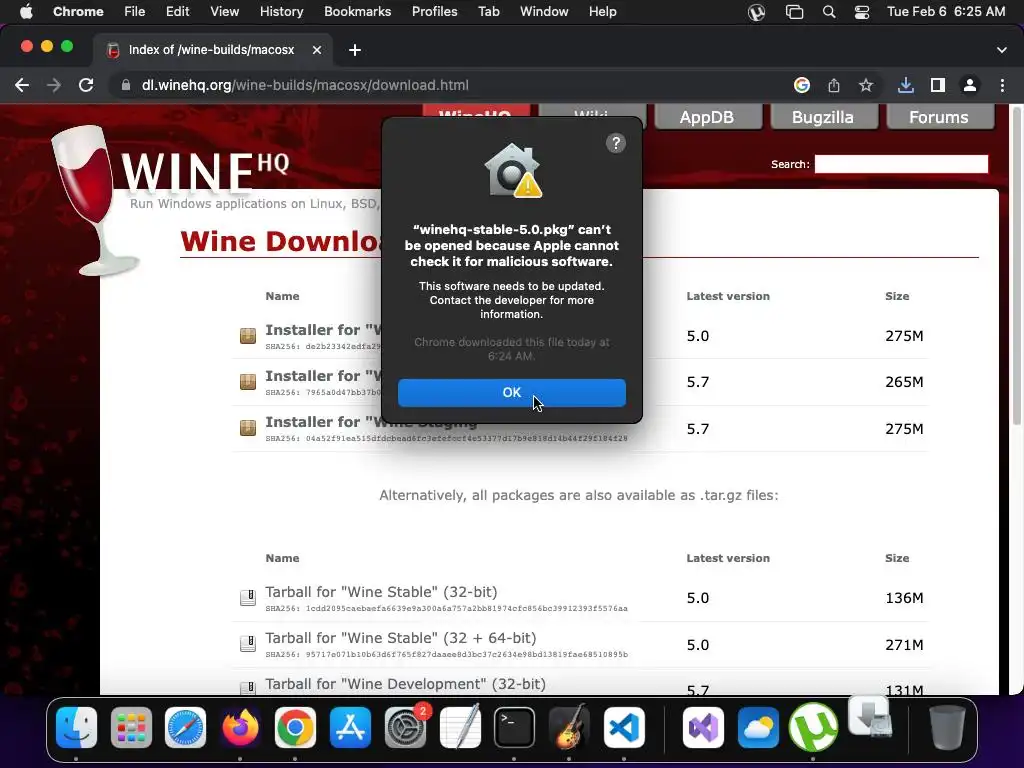The width and height of the screenshot is (1024, 768).
Task: Open System Settings from the Dock
Action: (405, 727)
